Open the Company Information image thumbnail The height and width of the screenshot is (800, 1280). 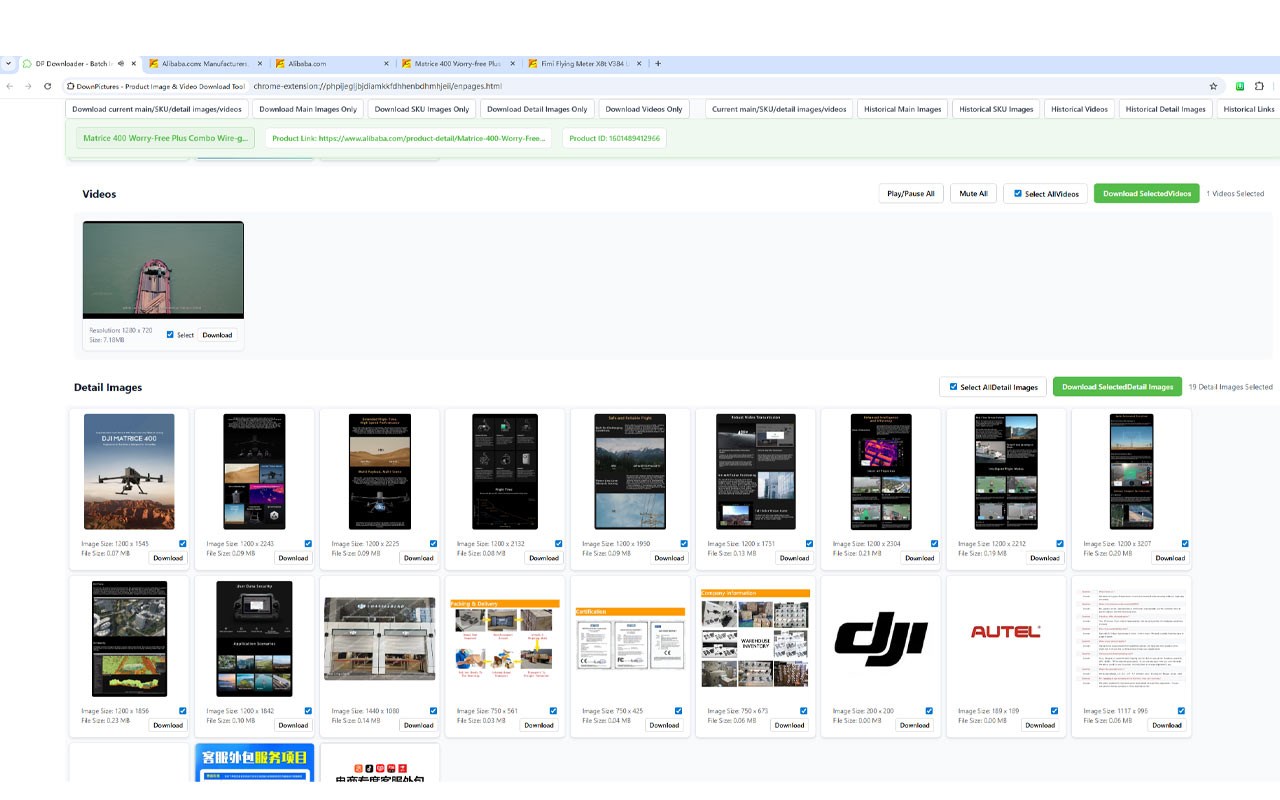click(755, 639)
